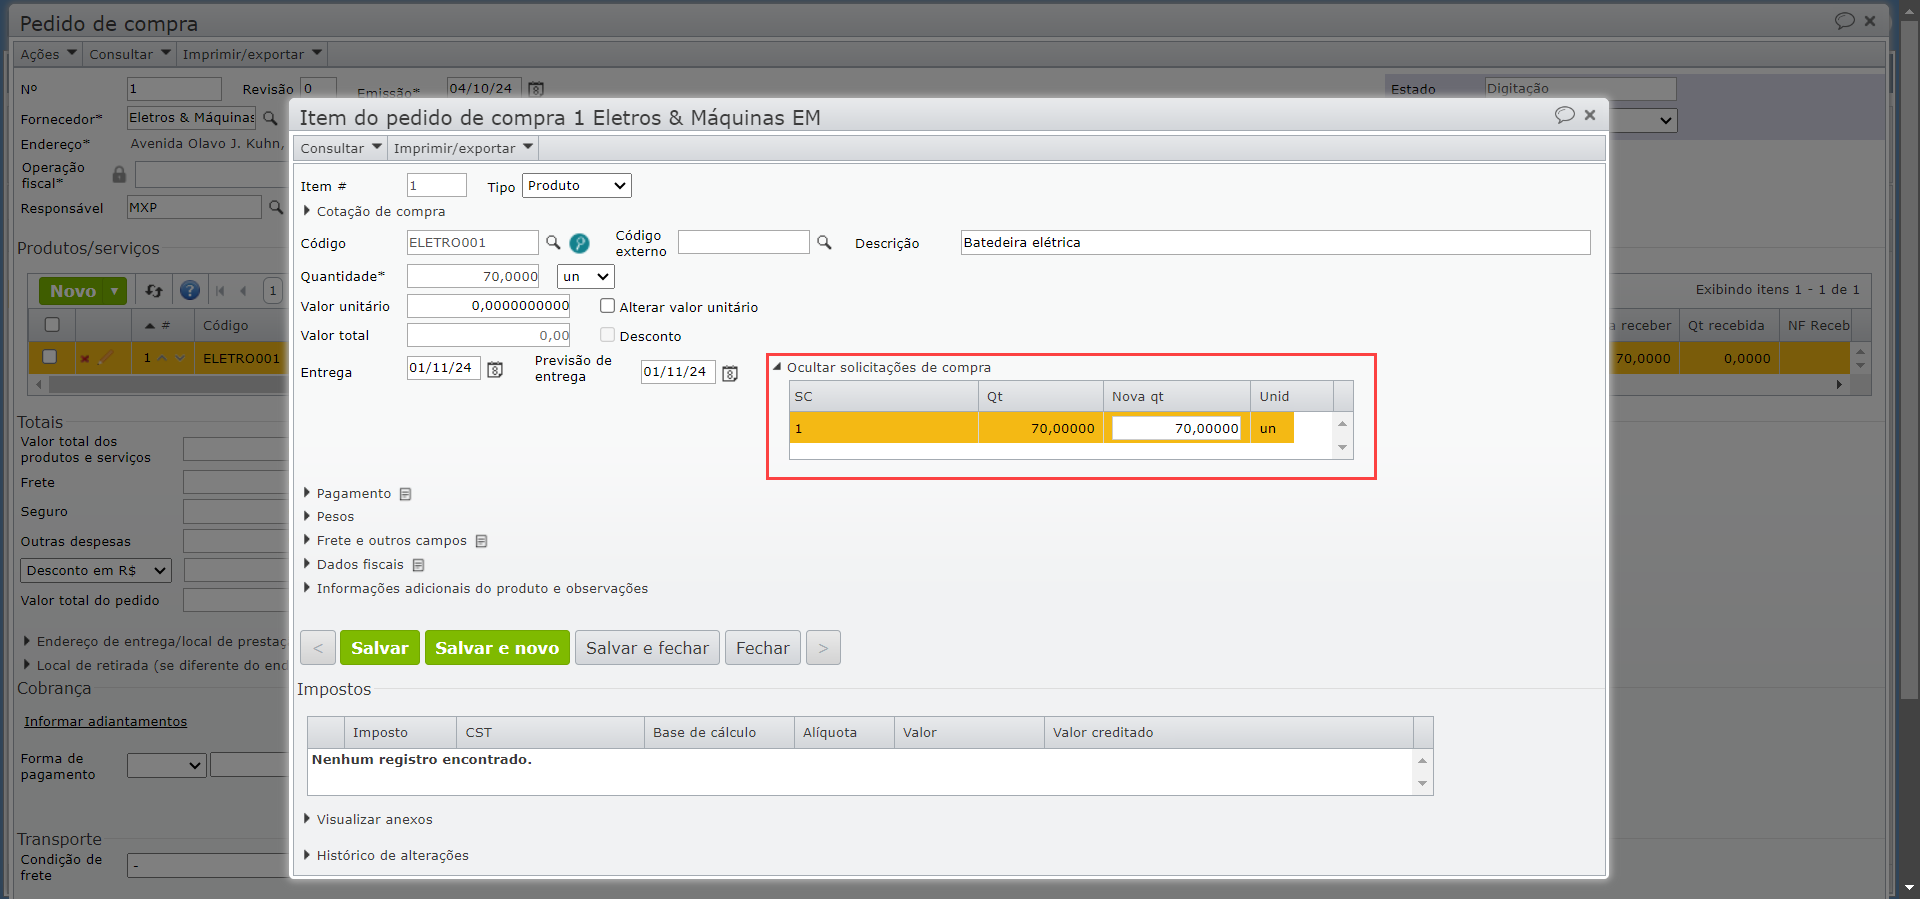The width and height of the screenshot is (1920, 899).
Task: Go to previous page of the products grid
Action: tap(243, 291)
